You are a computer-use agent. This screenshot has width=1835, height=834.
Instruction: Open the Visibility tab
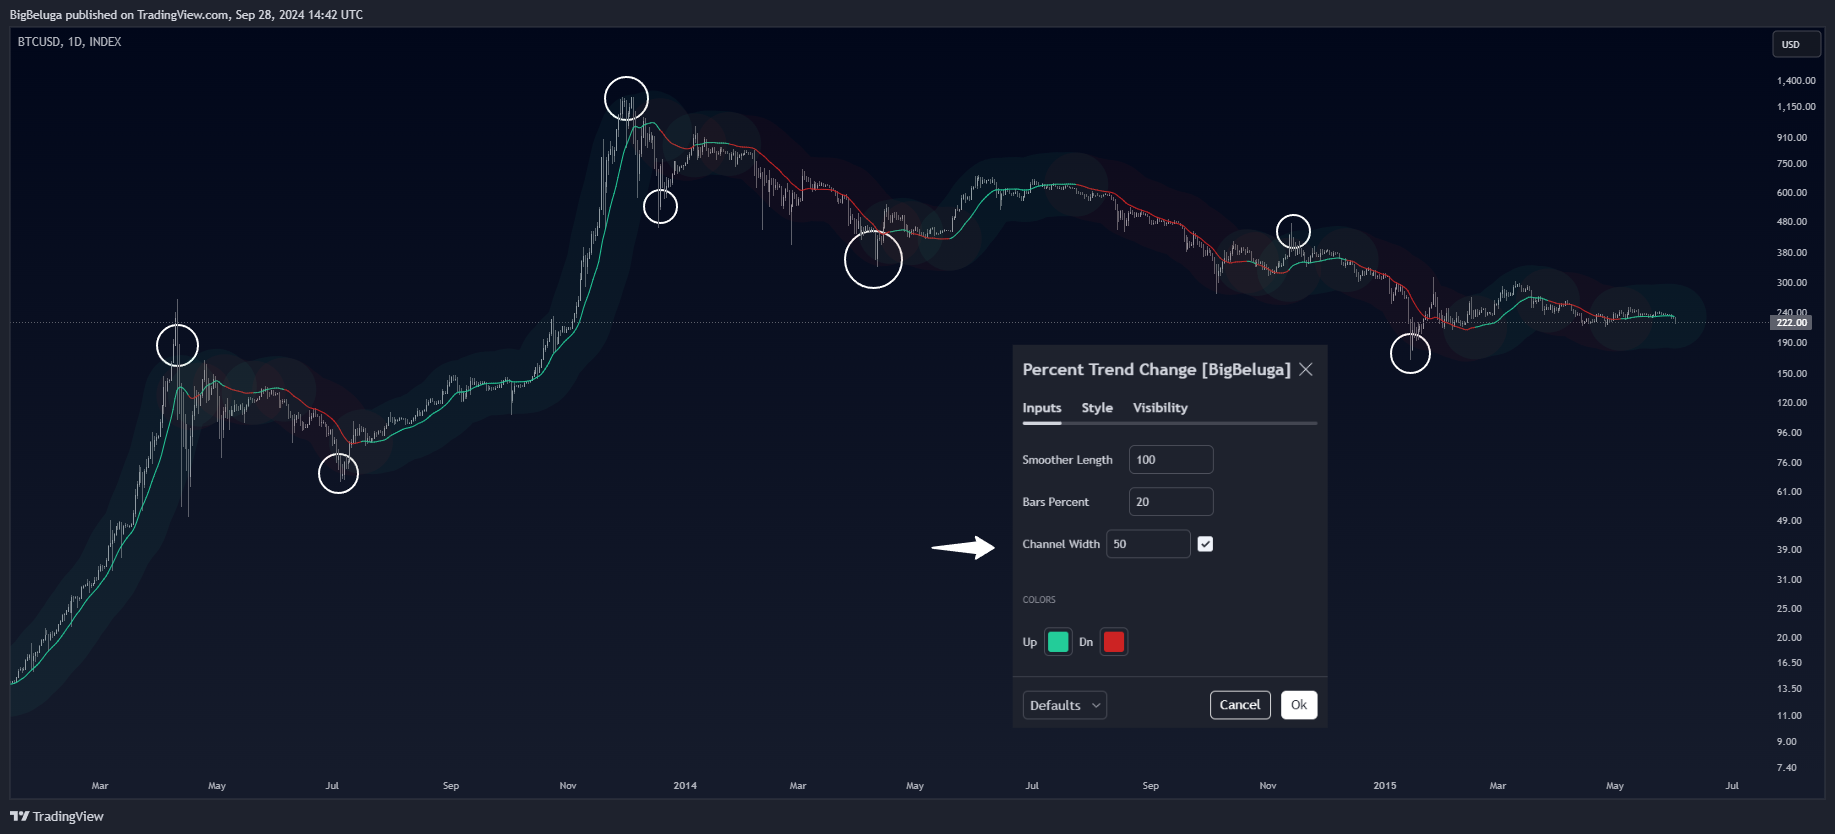pos(1160,408)
